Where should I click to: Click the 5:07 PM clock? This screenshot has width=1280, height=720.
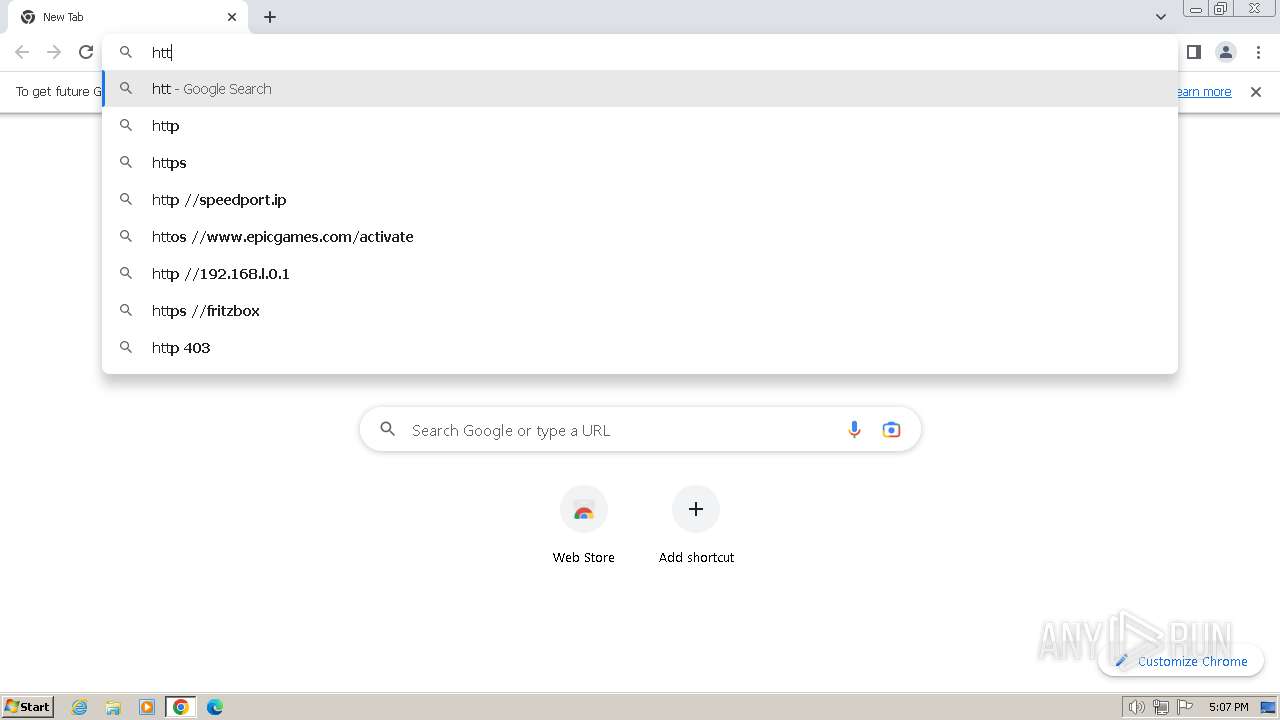[x=1228, y=707]
